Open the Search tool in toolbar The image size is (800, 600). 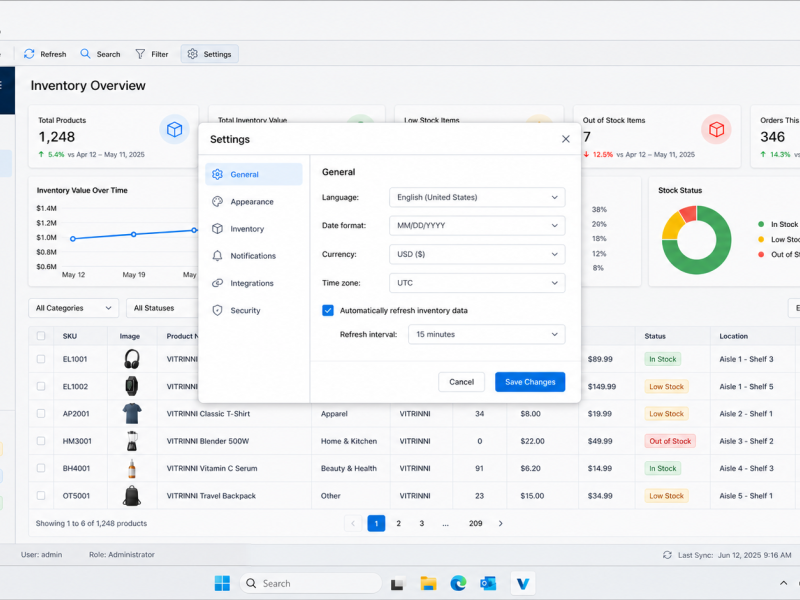(100, 54)
